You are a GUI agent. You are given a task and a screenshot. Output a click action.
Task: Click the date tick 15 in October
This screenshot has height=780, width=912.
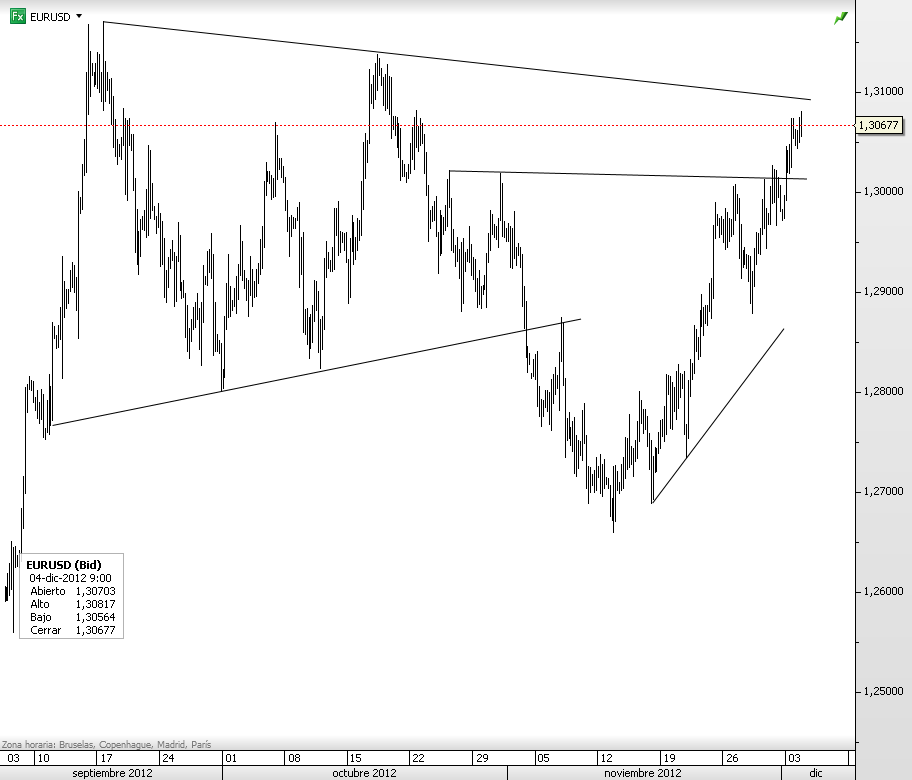coord(355,758)
